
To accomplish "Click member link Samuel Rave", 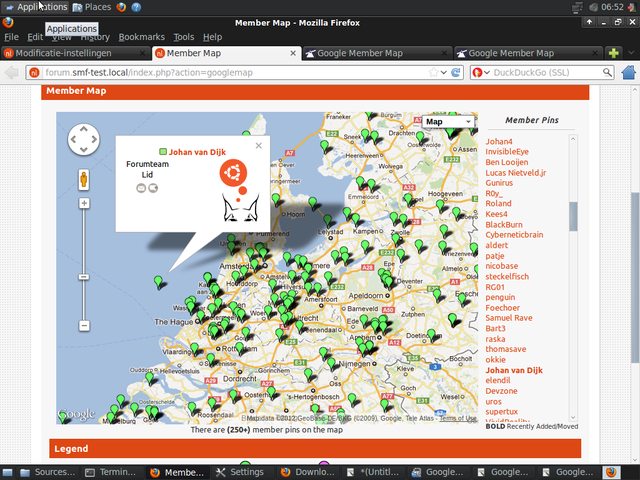I will pos(509,318).
